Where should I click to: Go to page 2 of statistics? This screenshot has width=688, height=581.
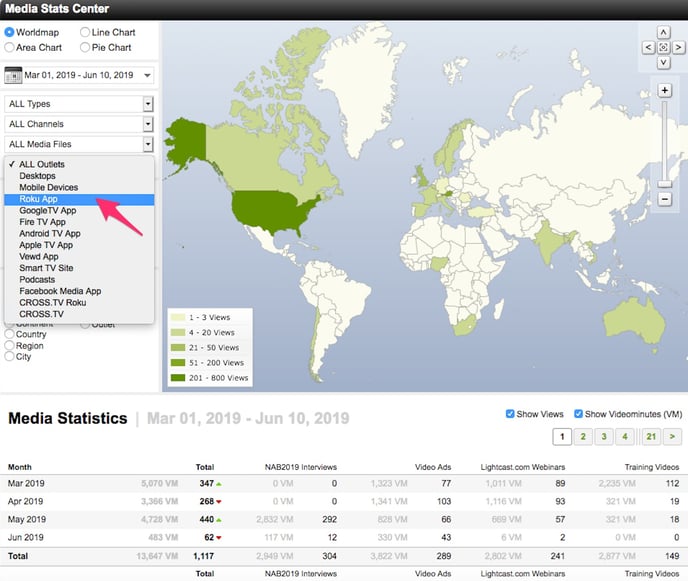582,437
